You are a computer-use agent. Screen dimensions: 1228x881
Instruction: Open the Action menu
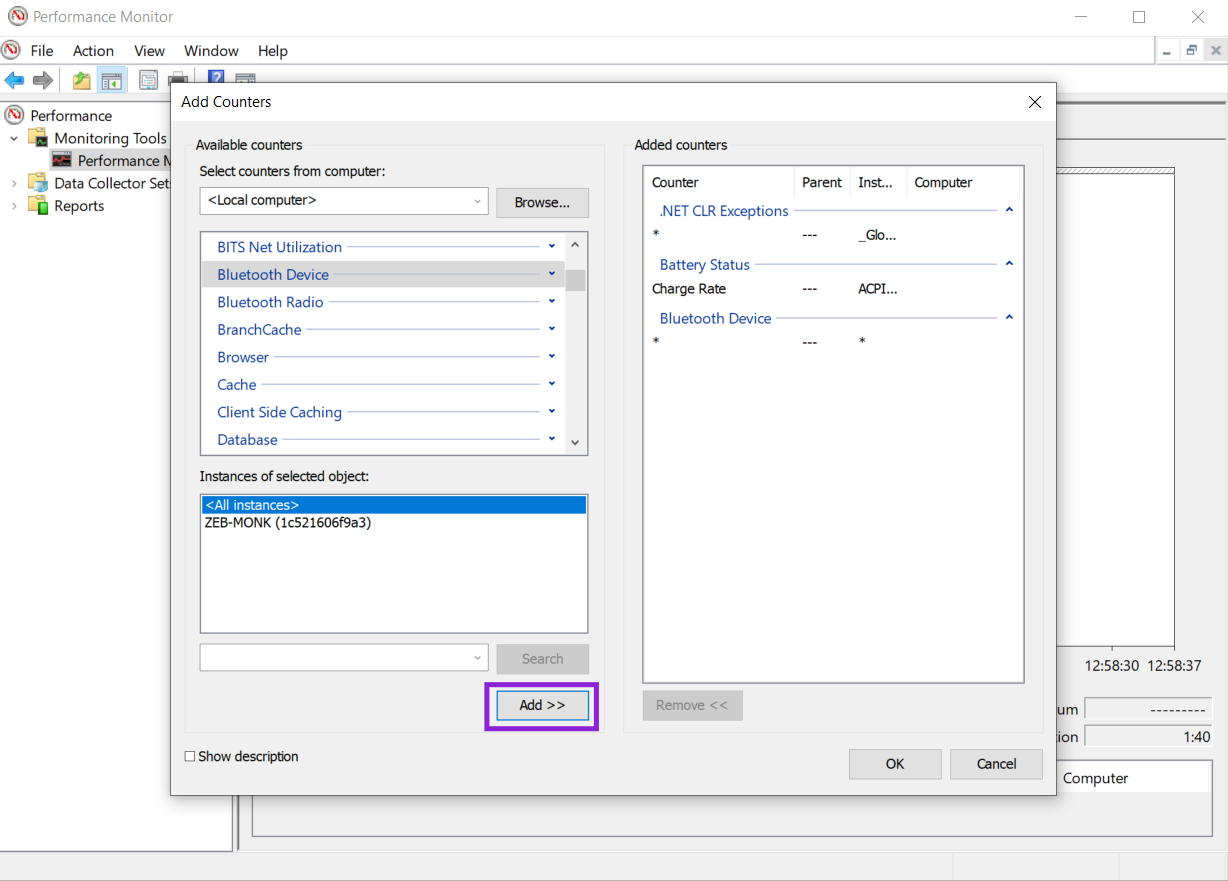point(93,51)
